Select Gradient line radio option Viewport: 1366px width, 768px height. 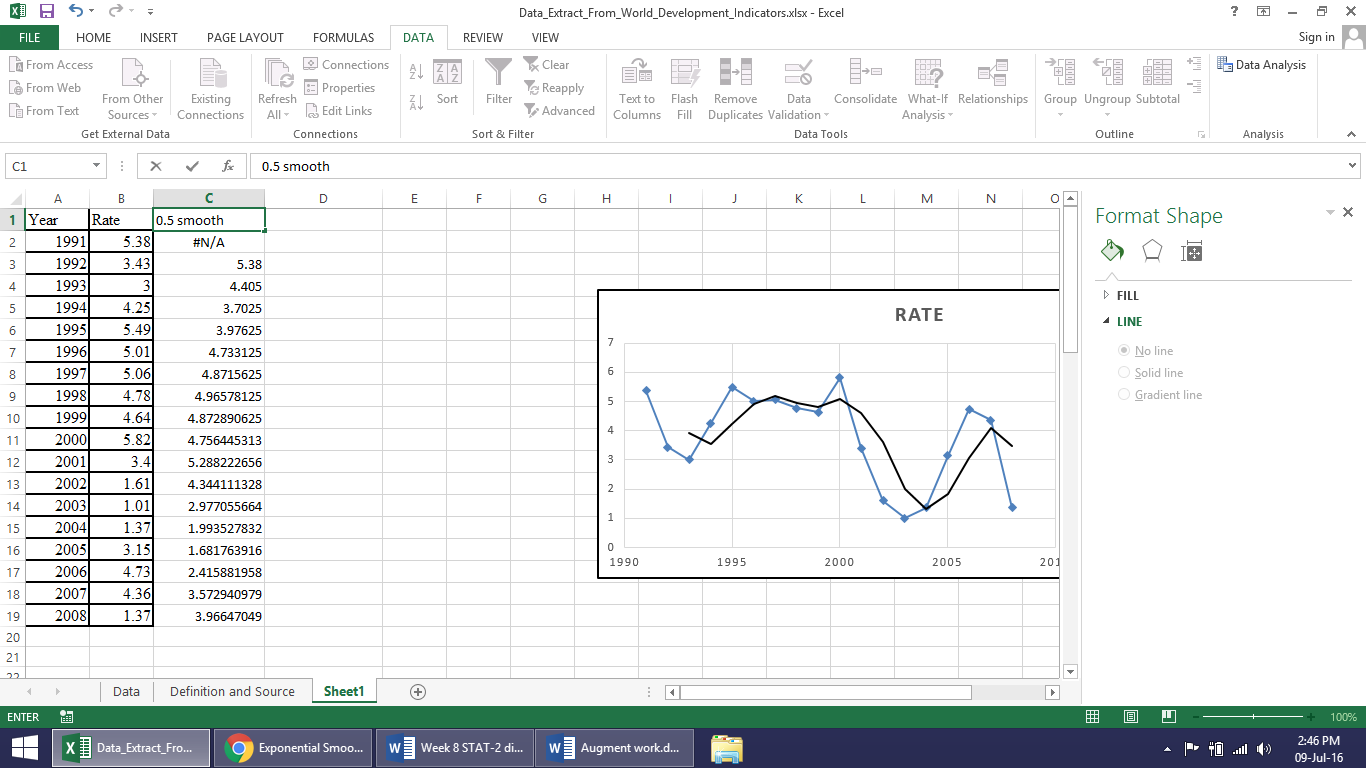pos(1124,395)
